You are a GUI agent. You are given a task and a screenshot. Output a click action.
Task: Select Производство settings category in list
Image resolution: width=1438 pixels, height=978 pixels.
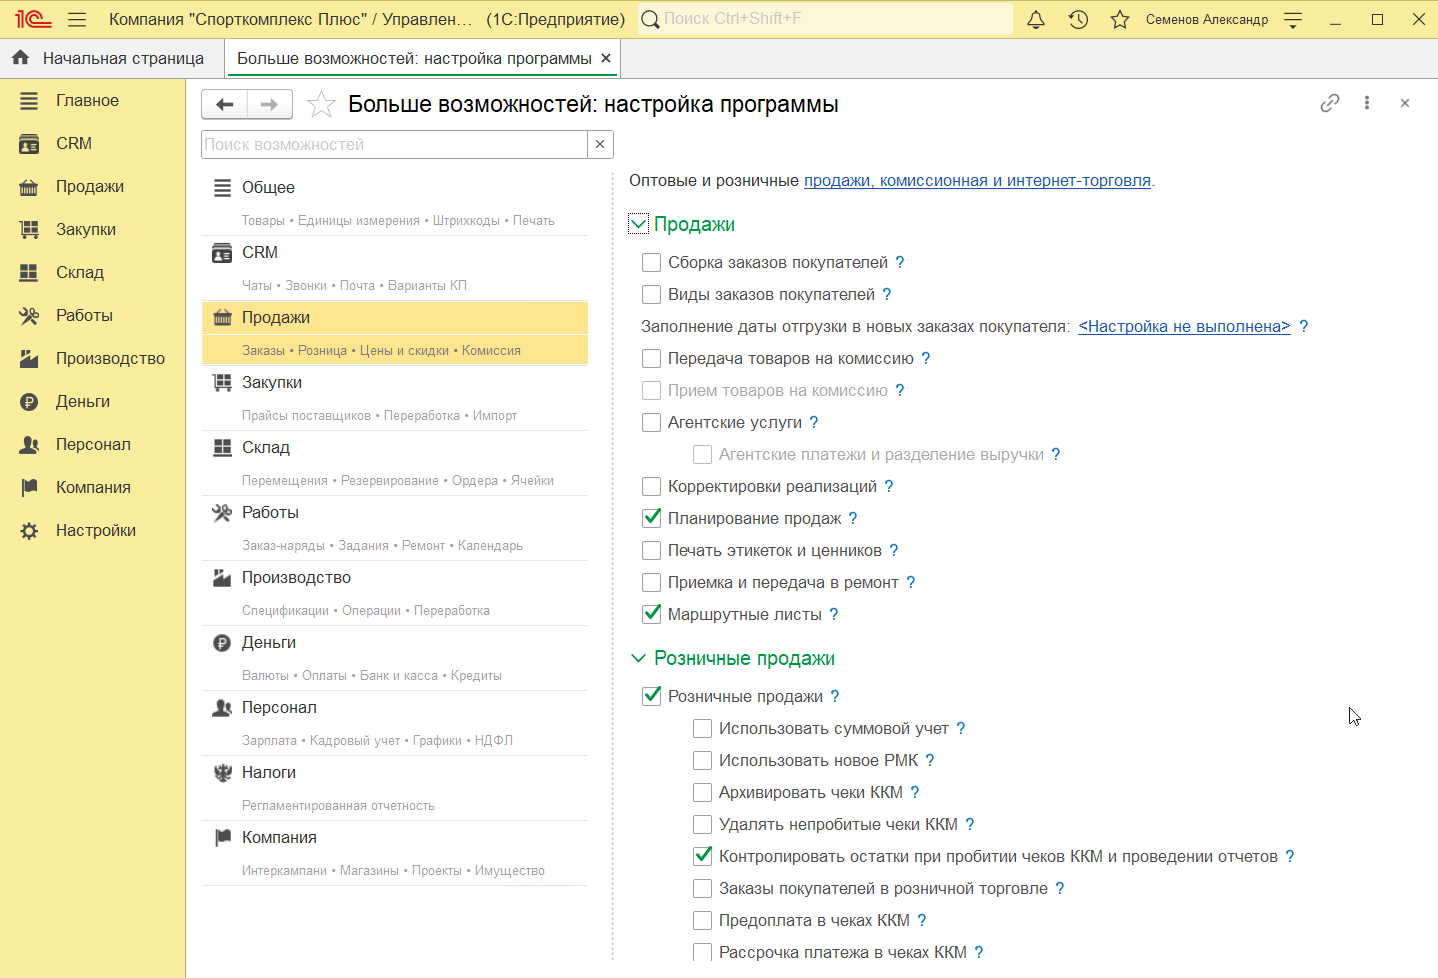click(x=395, y=594)
